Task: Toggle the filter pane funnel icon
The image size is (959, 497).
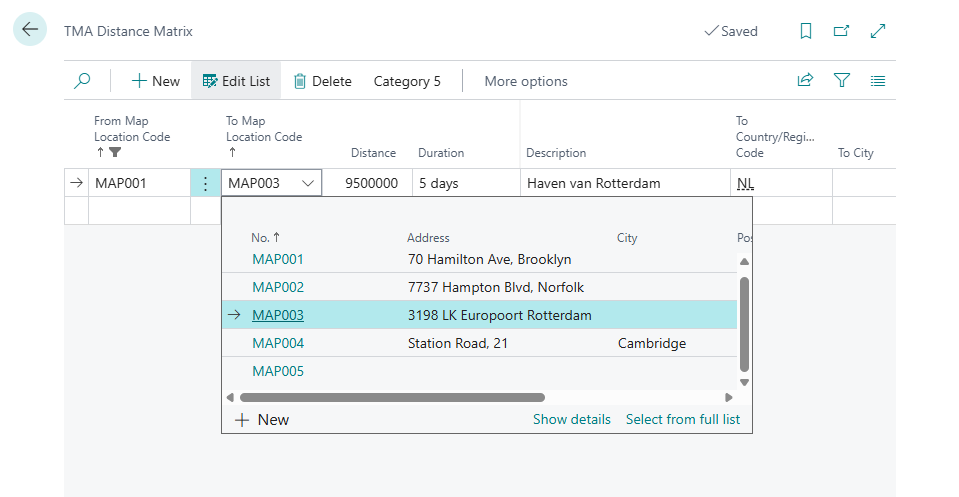Action: (842, 81)
